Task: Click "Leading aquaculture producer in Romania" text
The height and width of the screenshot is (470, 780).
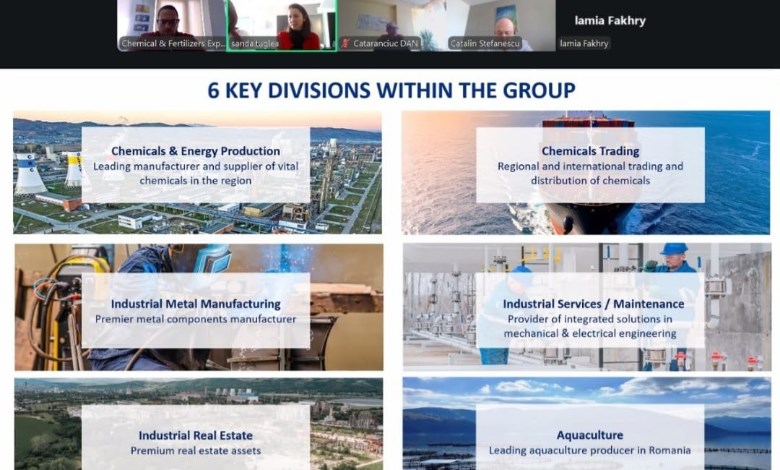Action: pos(590,451)
